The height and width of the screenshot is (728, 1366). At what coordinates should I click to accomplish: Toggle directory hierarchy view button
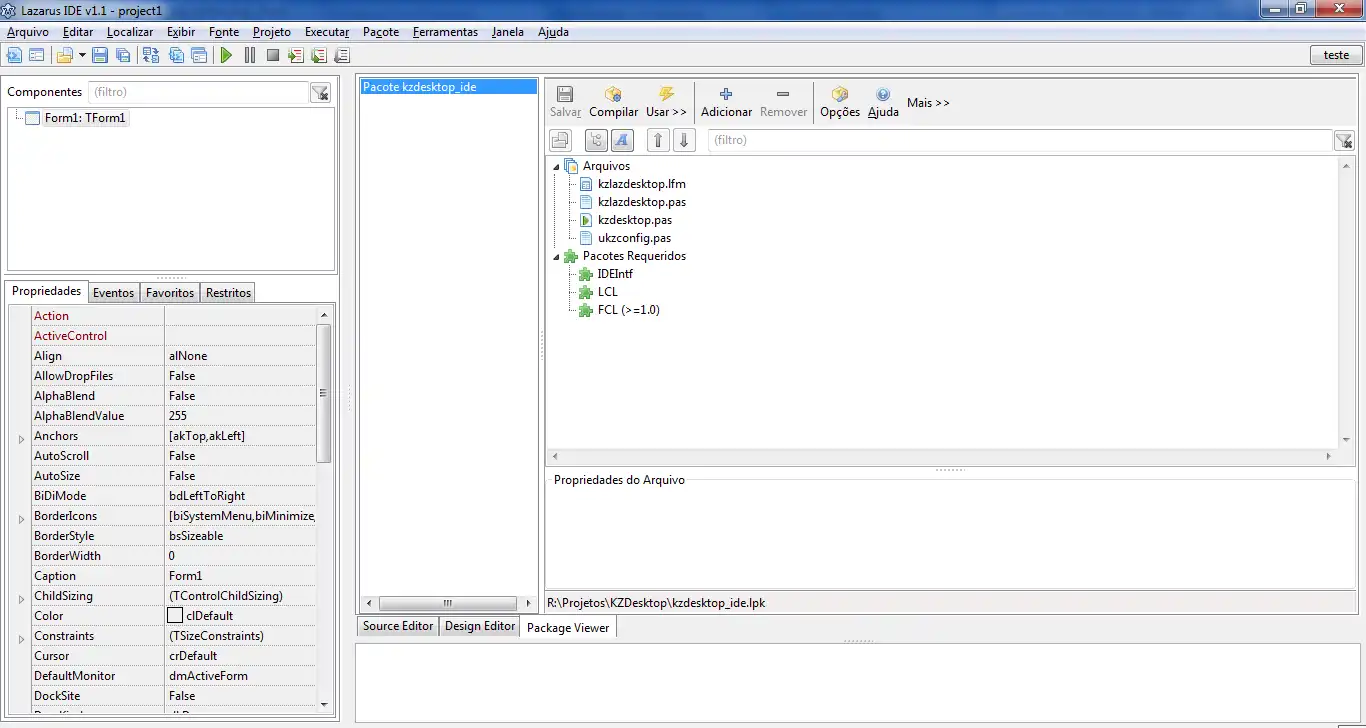596,140
